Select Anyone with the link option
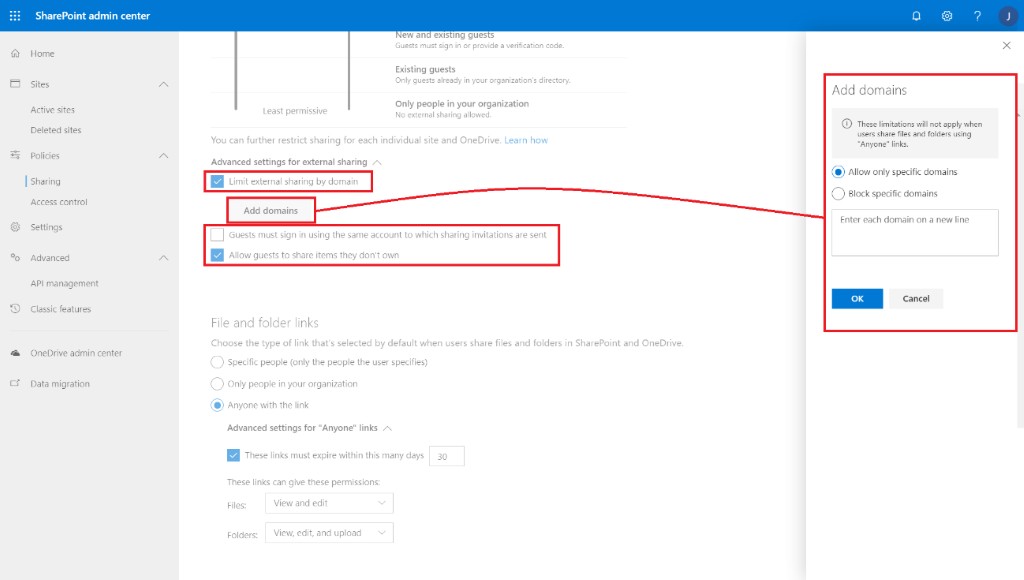This screenshot has height=580, width=1024. click(217, 405)
